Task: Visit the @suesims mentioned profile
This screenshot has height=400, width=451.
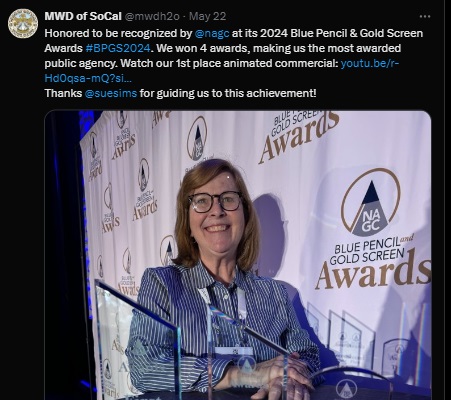Action: [111, 93]
